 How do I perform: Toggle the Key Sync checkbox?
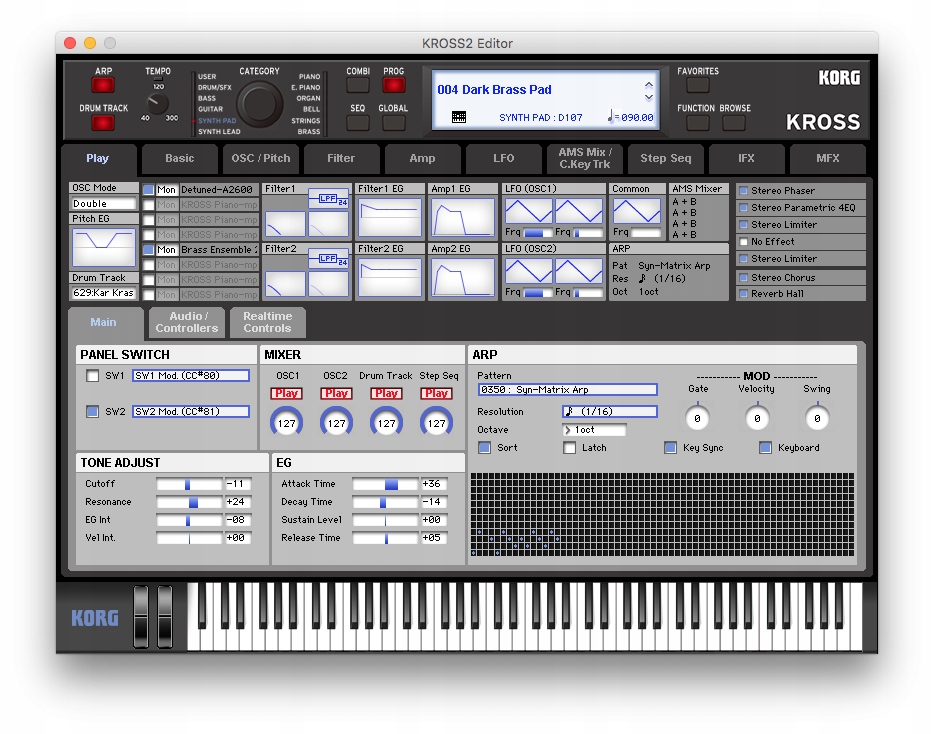tap(671, 447)
